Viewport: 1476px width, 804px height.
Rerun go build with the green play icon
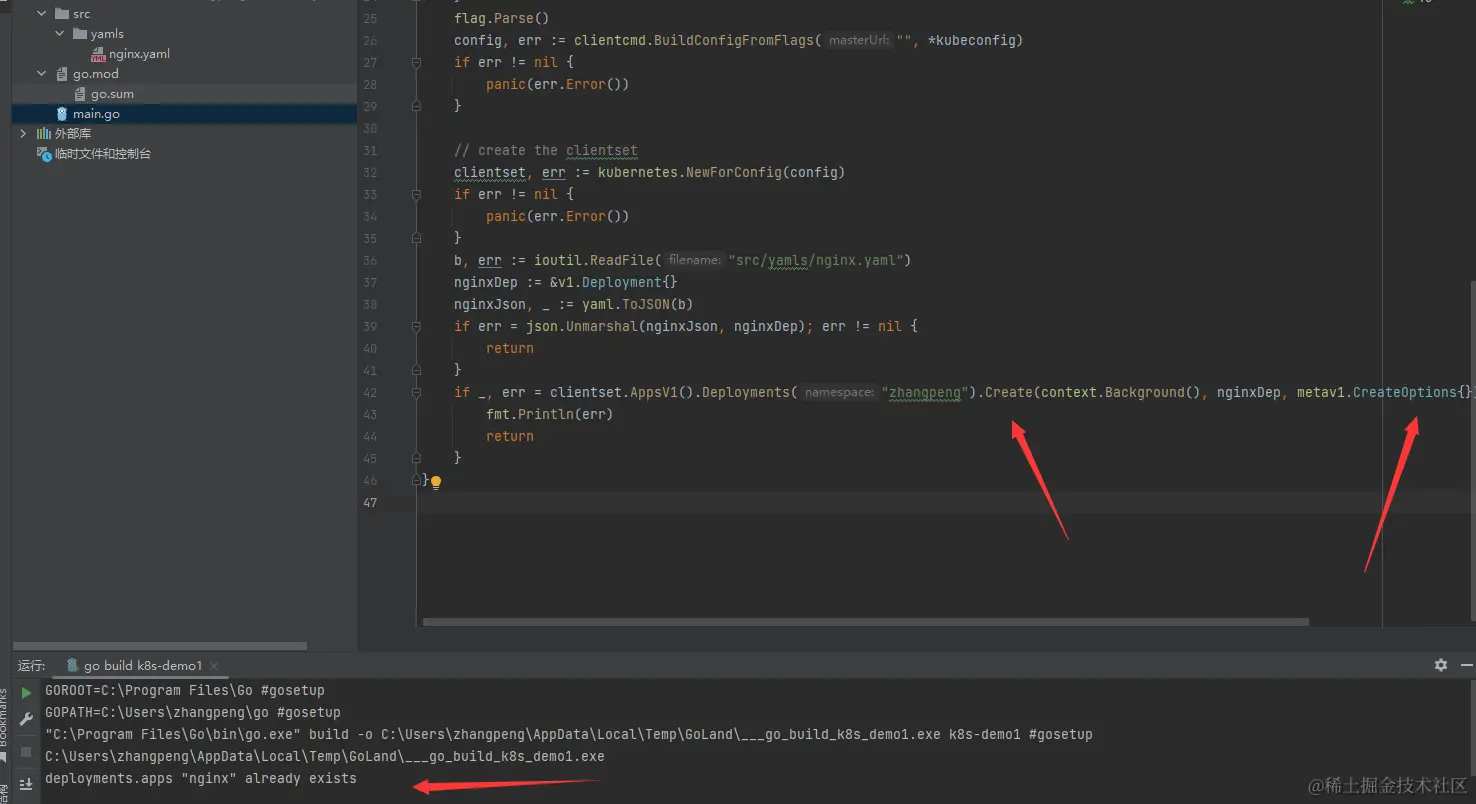(27, 692)
